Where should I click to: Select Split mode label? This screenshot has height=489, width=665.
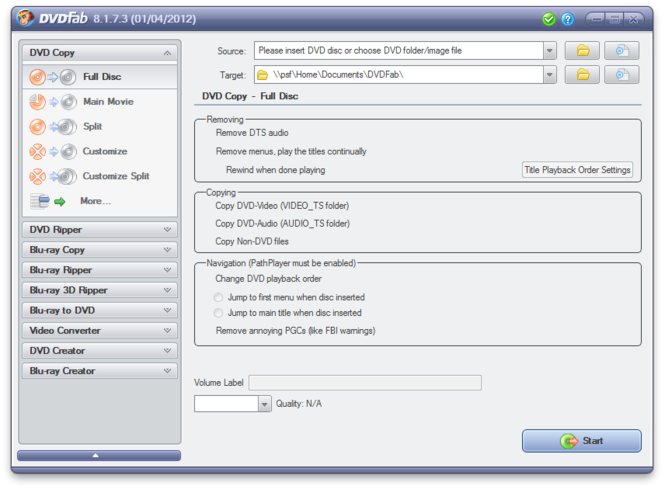click(x=92, y=126)
